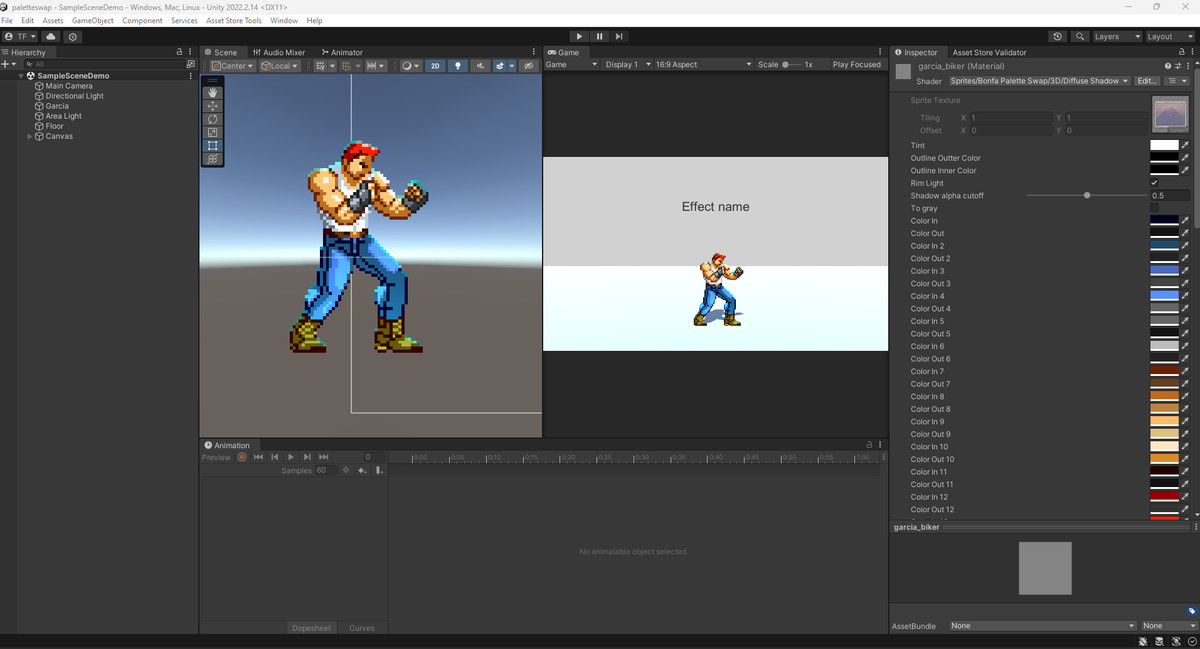The height and width of the screenshot is (649, 1200).
Task: Switch to Audio Mixer tab
Action: (x=279, y=52)
